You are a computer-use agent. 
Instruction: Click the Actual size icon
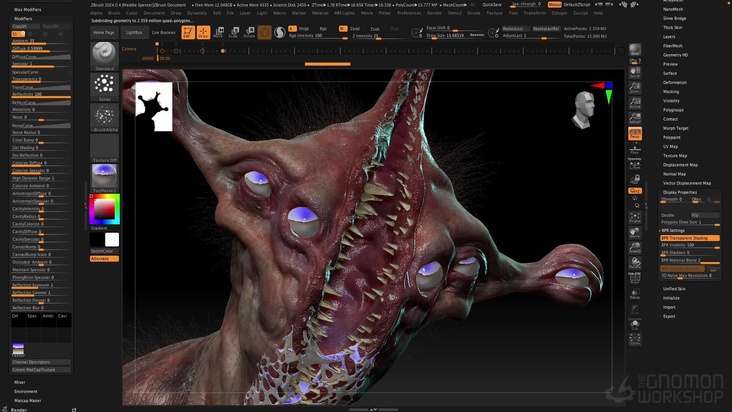tap(635, 103)
